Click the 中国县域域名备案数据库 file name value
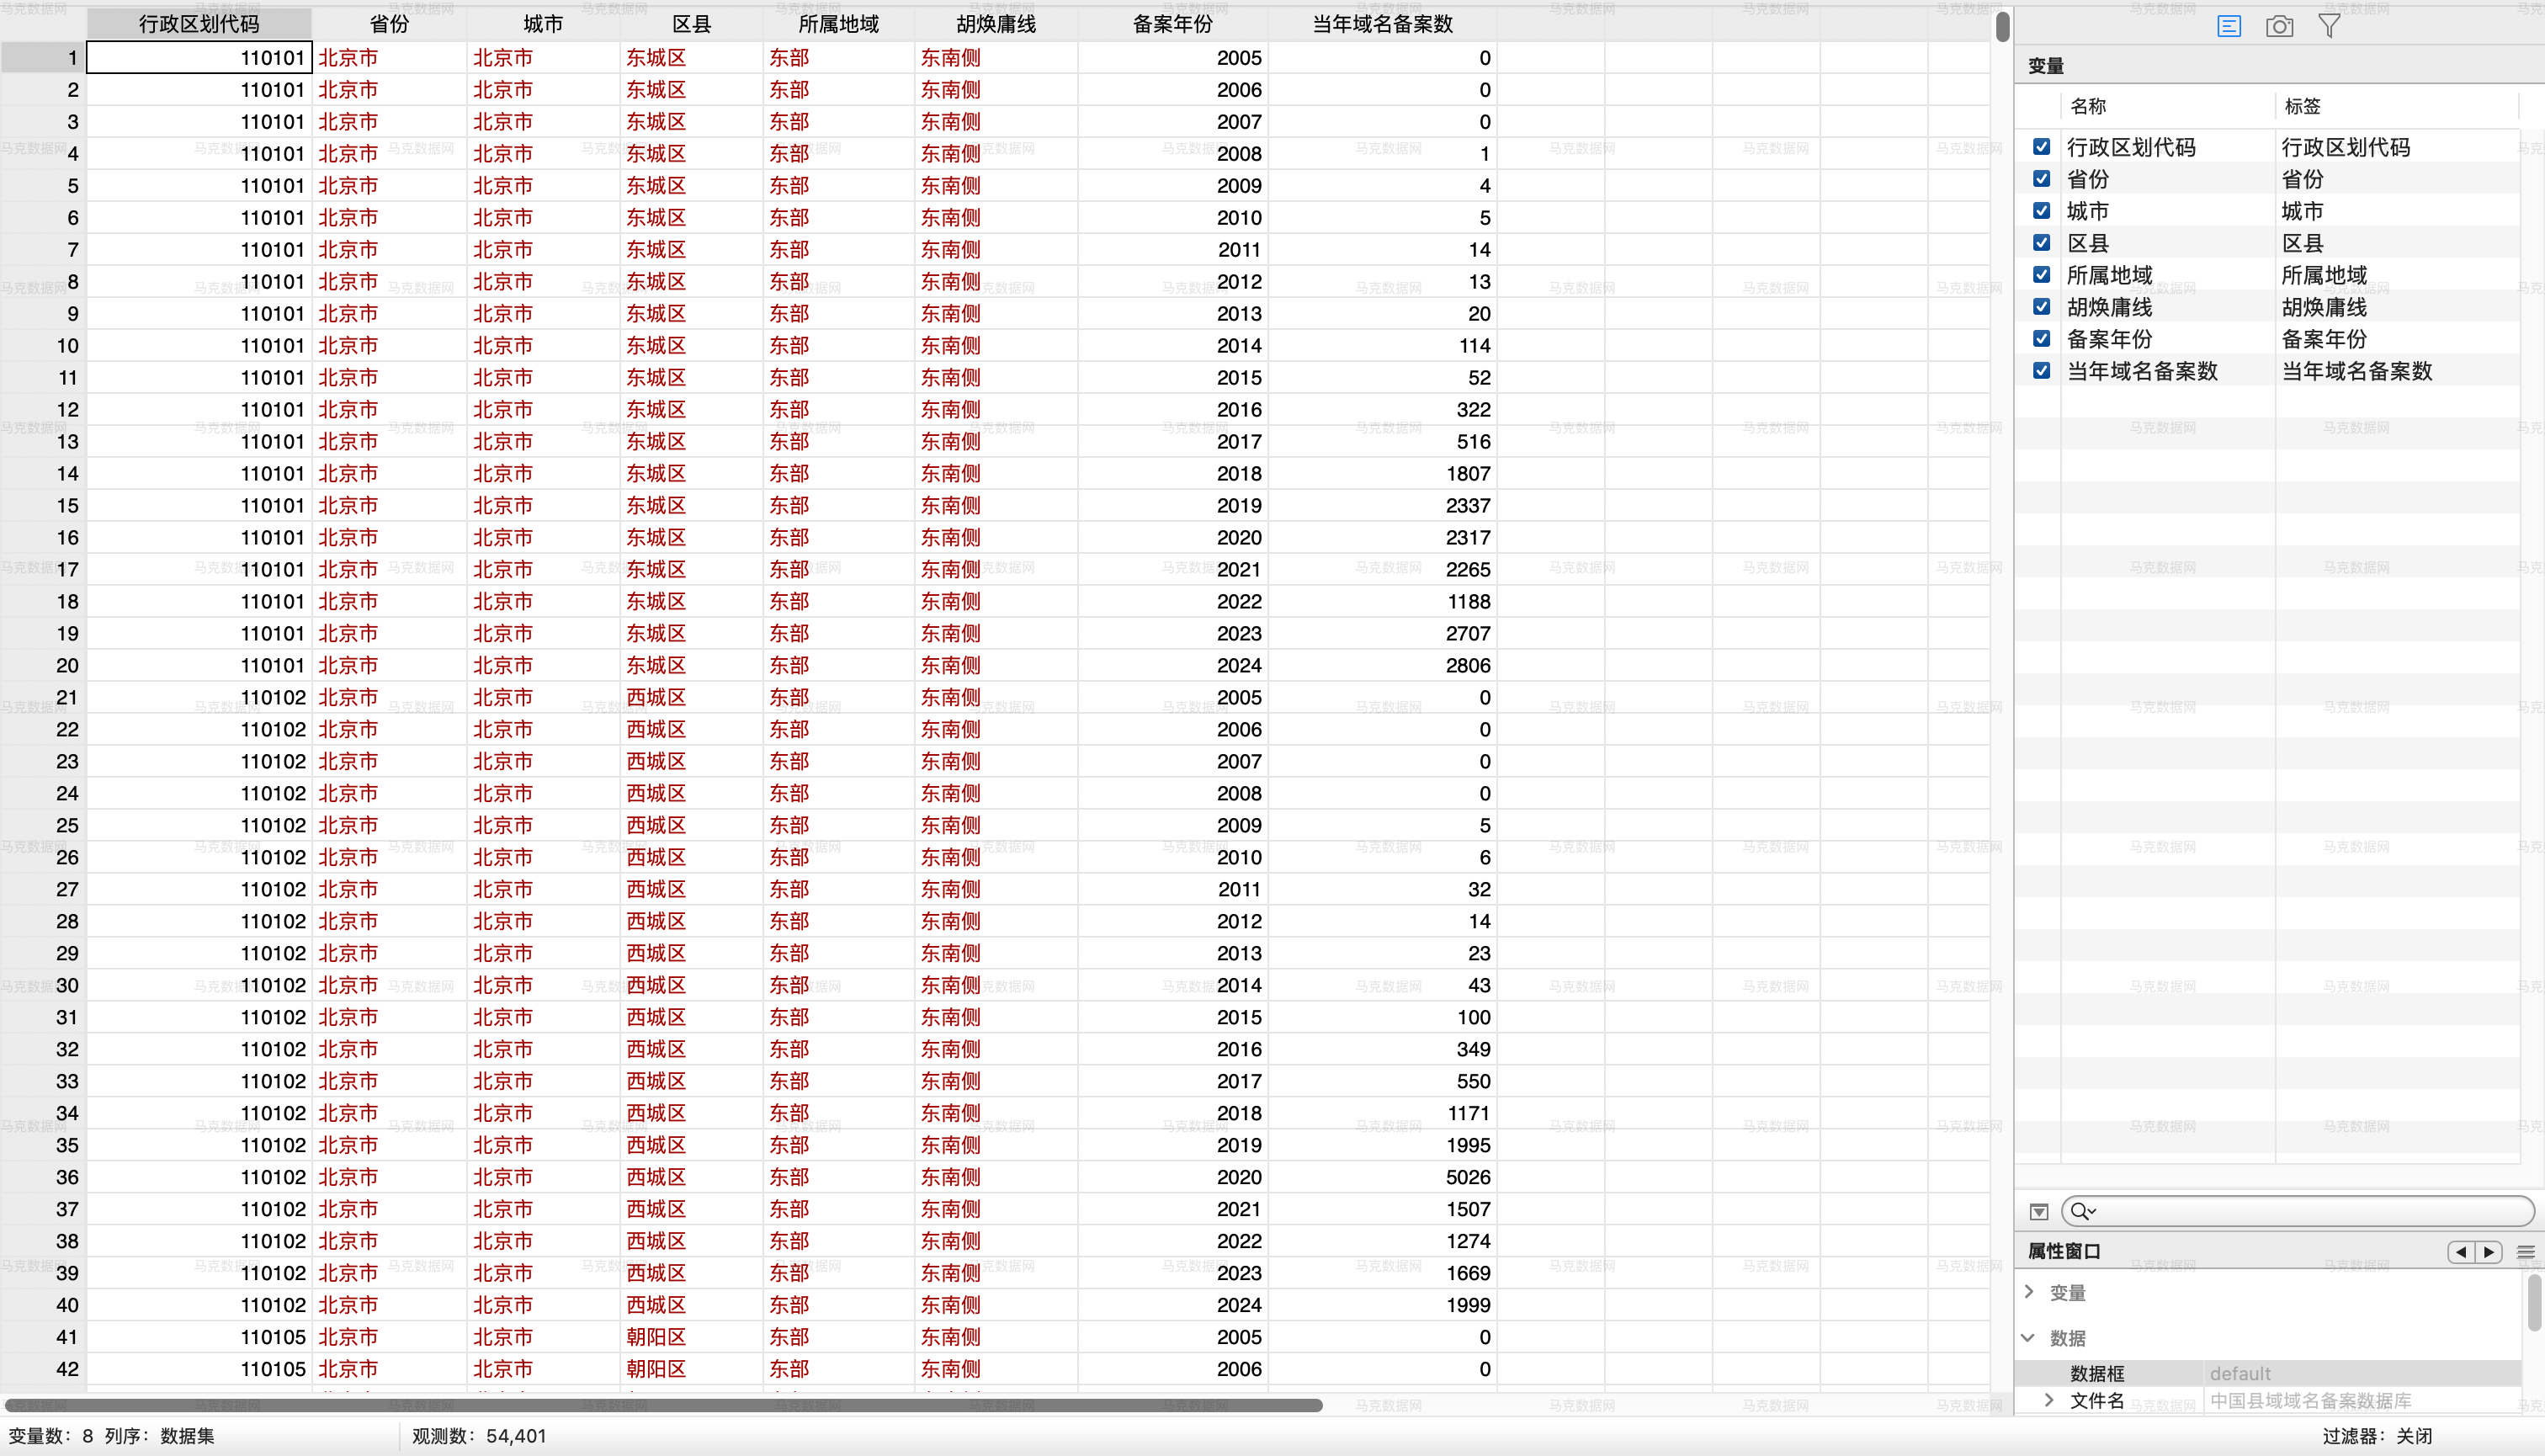Image resolution: width=2545 pixels, height=1456 pixels. click(2310, 1400)
